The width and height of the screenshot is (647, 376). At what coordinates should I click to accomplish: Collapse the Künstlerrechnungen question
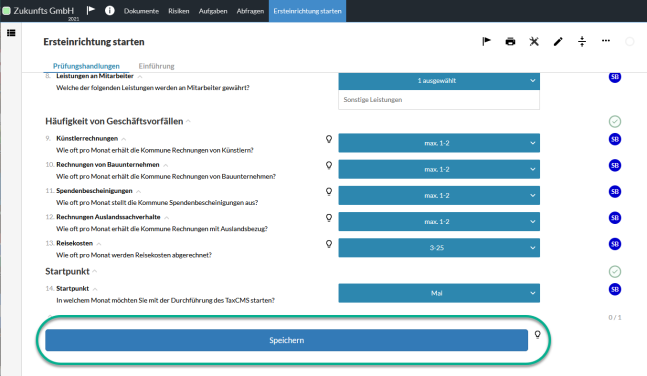point(124,139)
